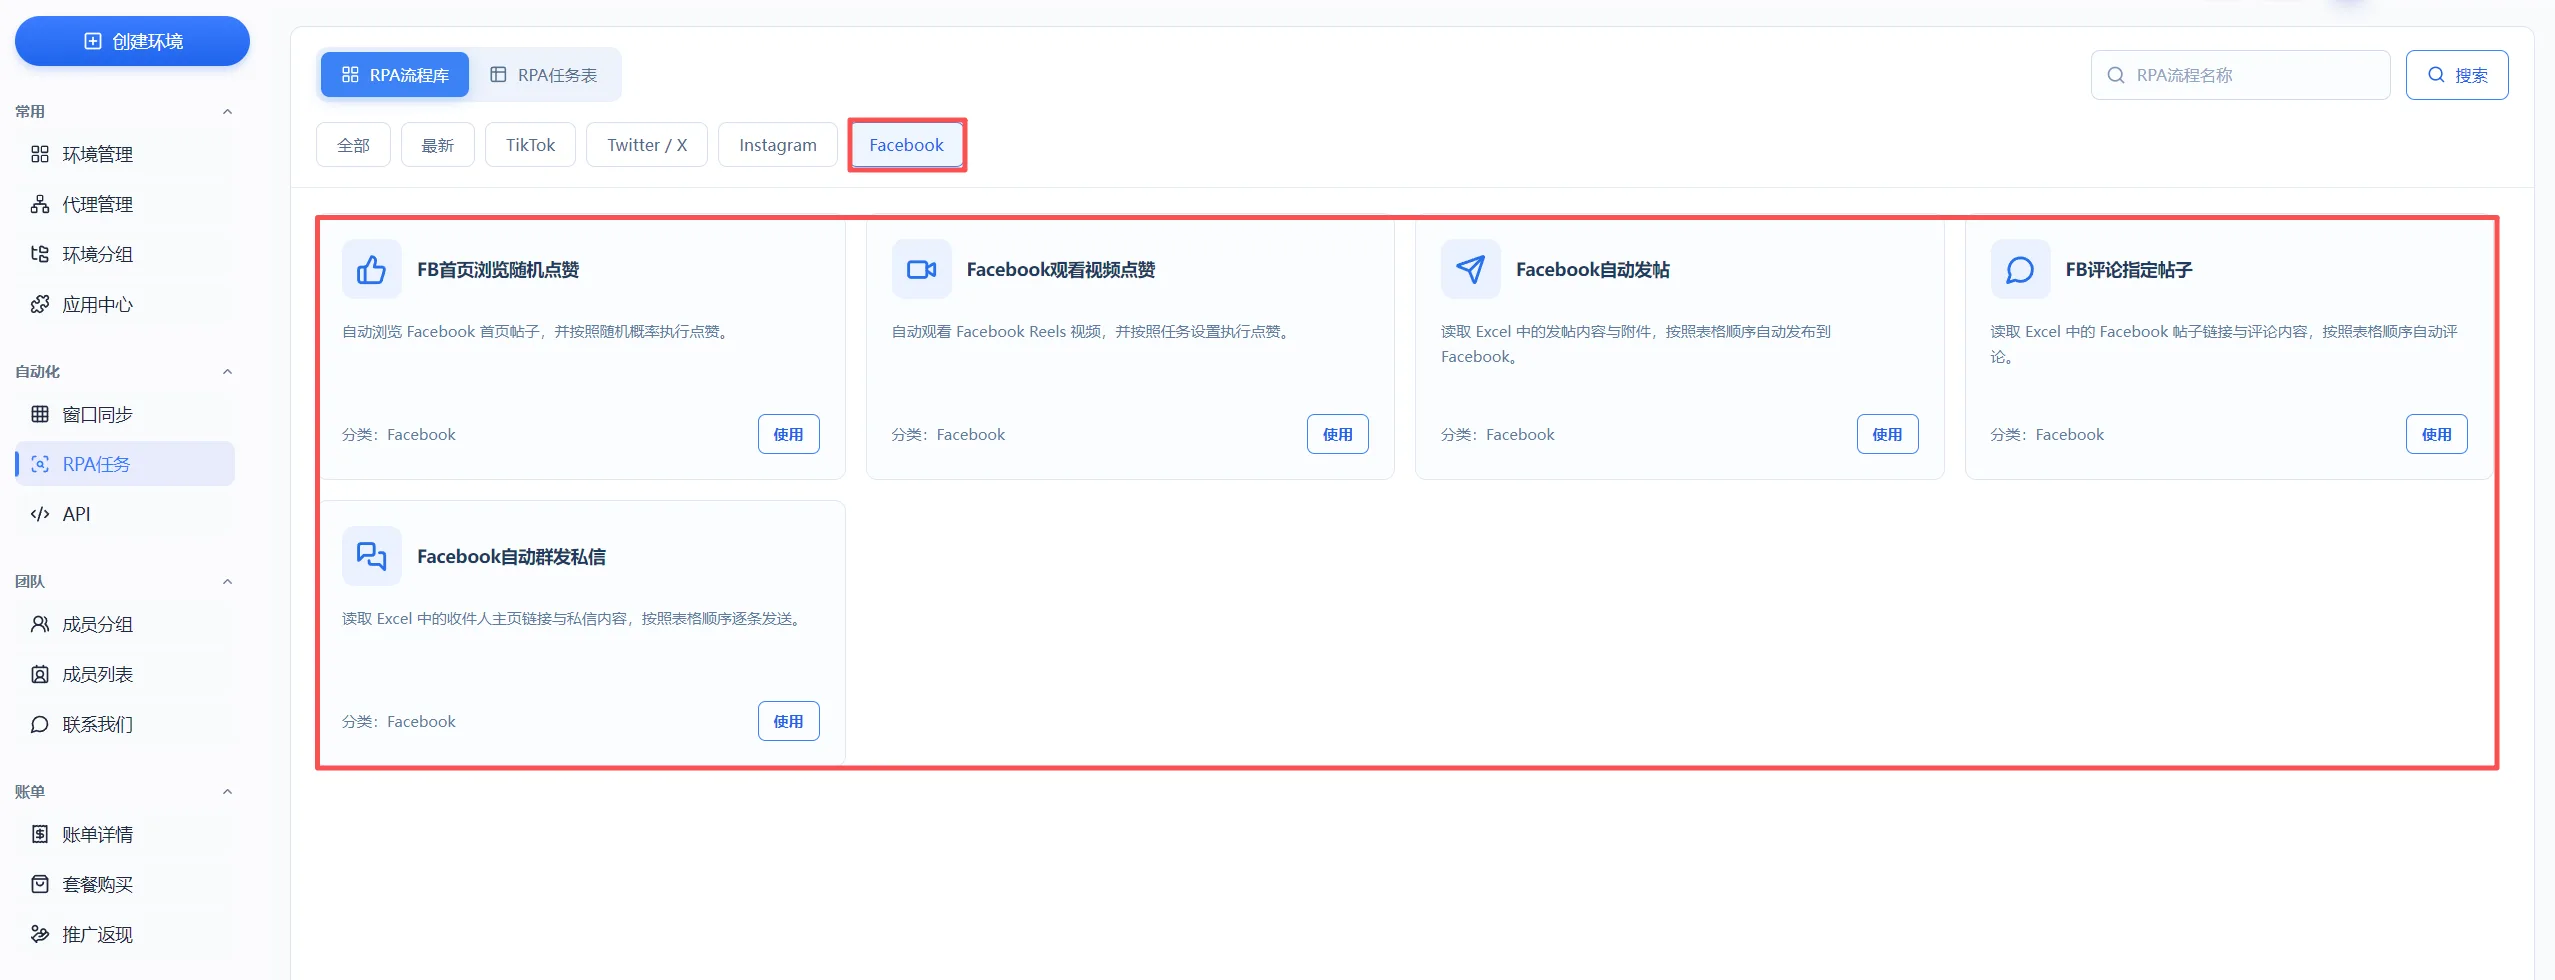Viewport: 2555px width, 980px height.
Task: Click the API code brackets icon
Action: (40, 514)
